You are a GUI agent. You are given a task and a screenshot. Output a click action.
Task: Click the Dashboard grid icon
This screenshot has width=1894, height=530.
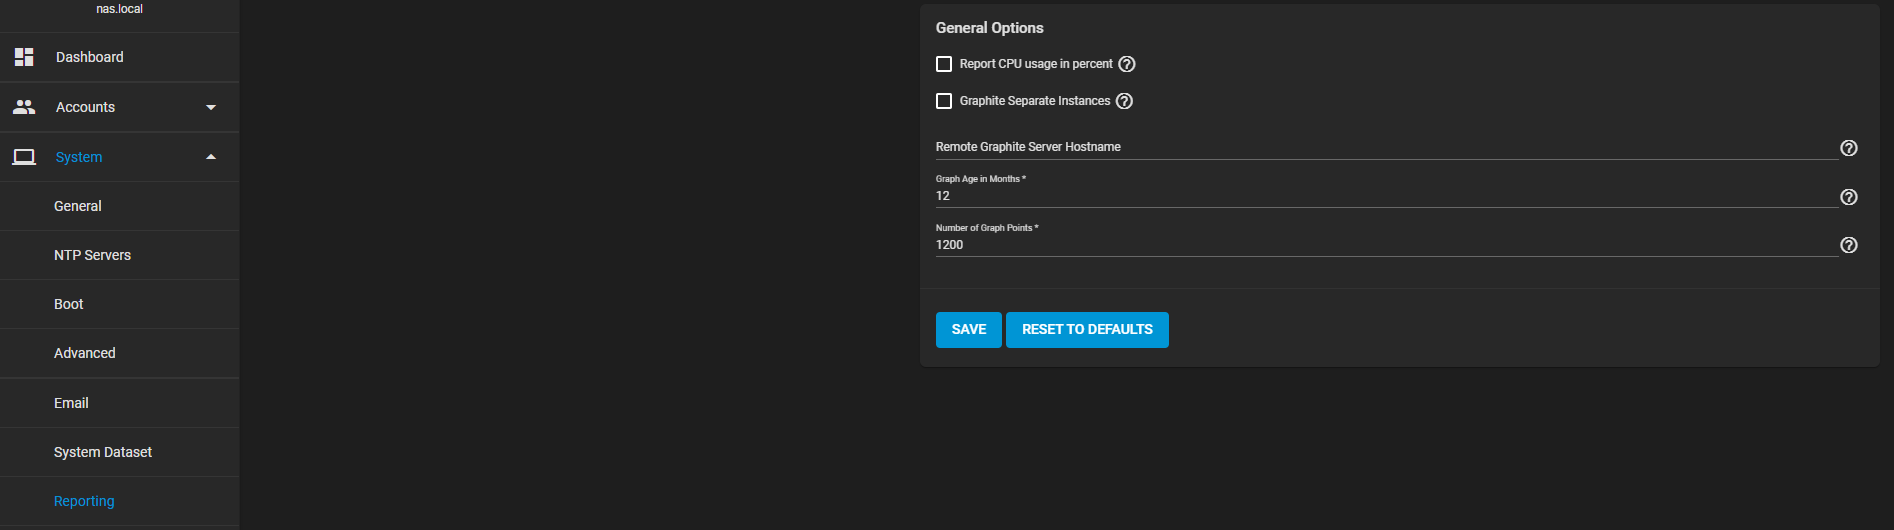(24, 57)
